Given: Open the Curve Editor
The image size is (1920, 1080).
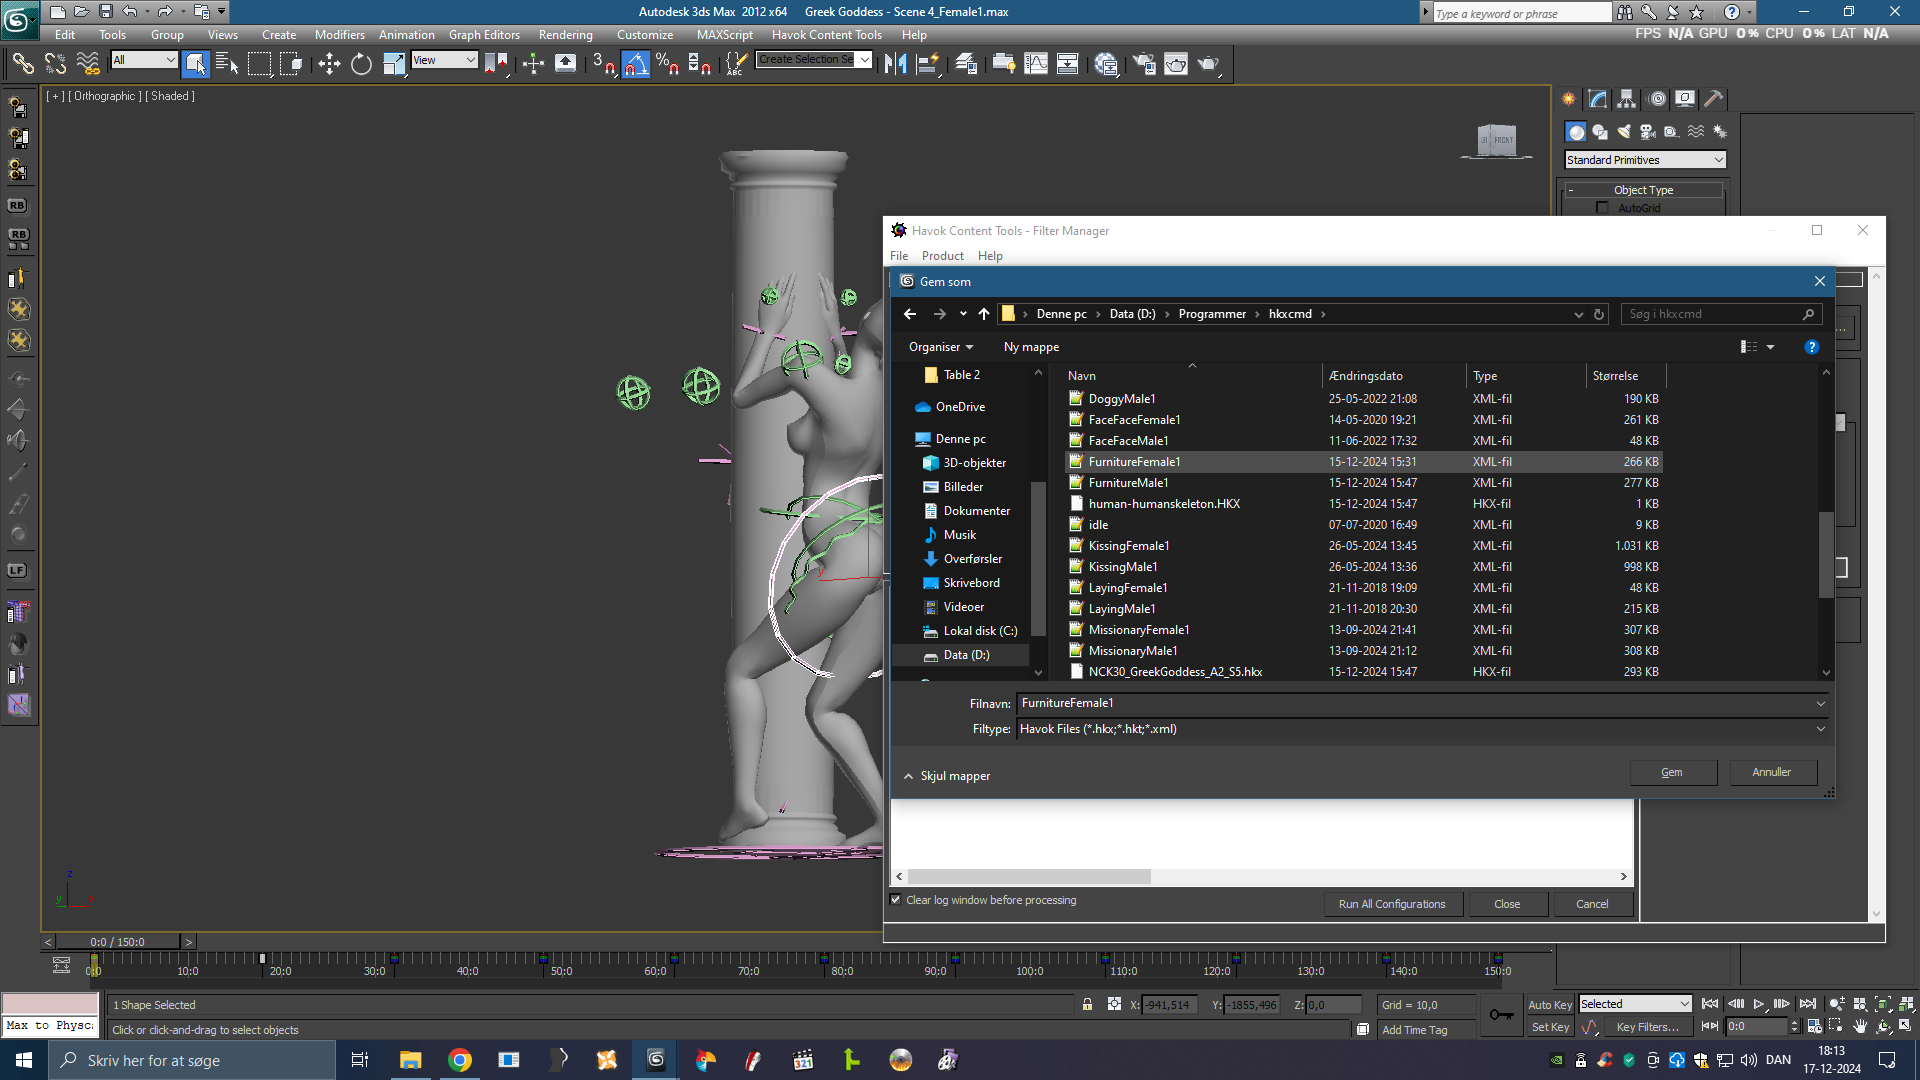Looking at the screenshot, I should (x=1036, y=64).
